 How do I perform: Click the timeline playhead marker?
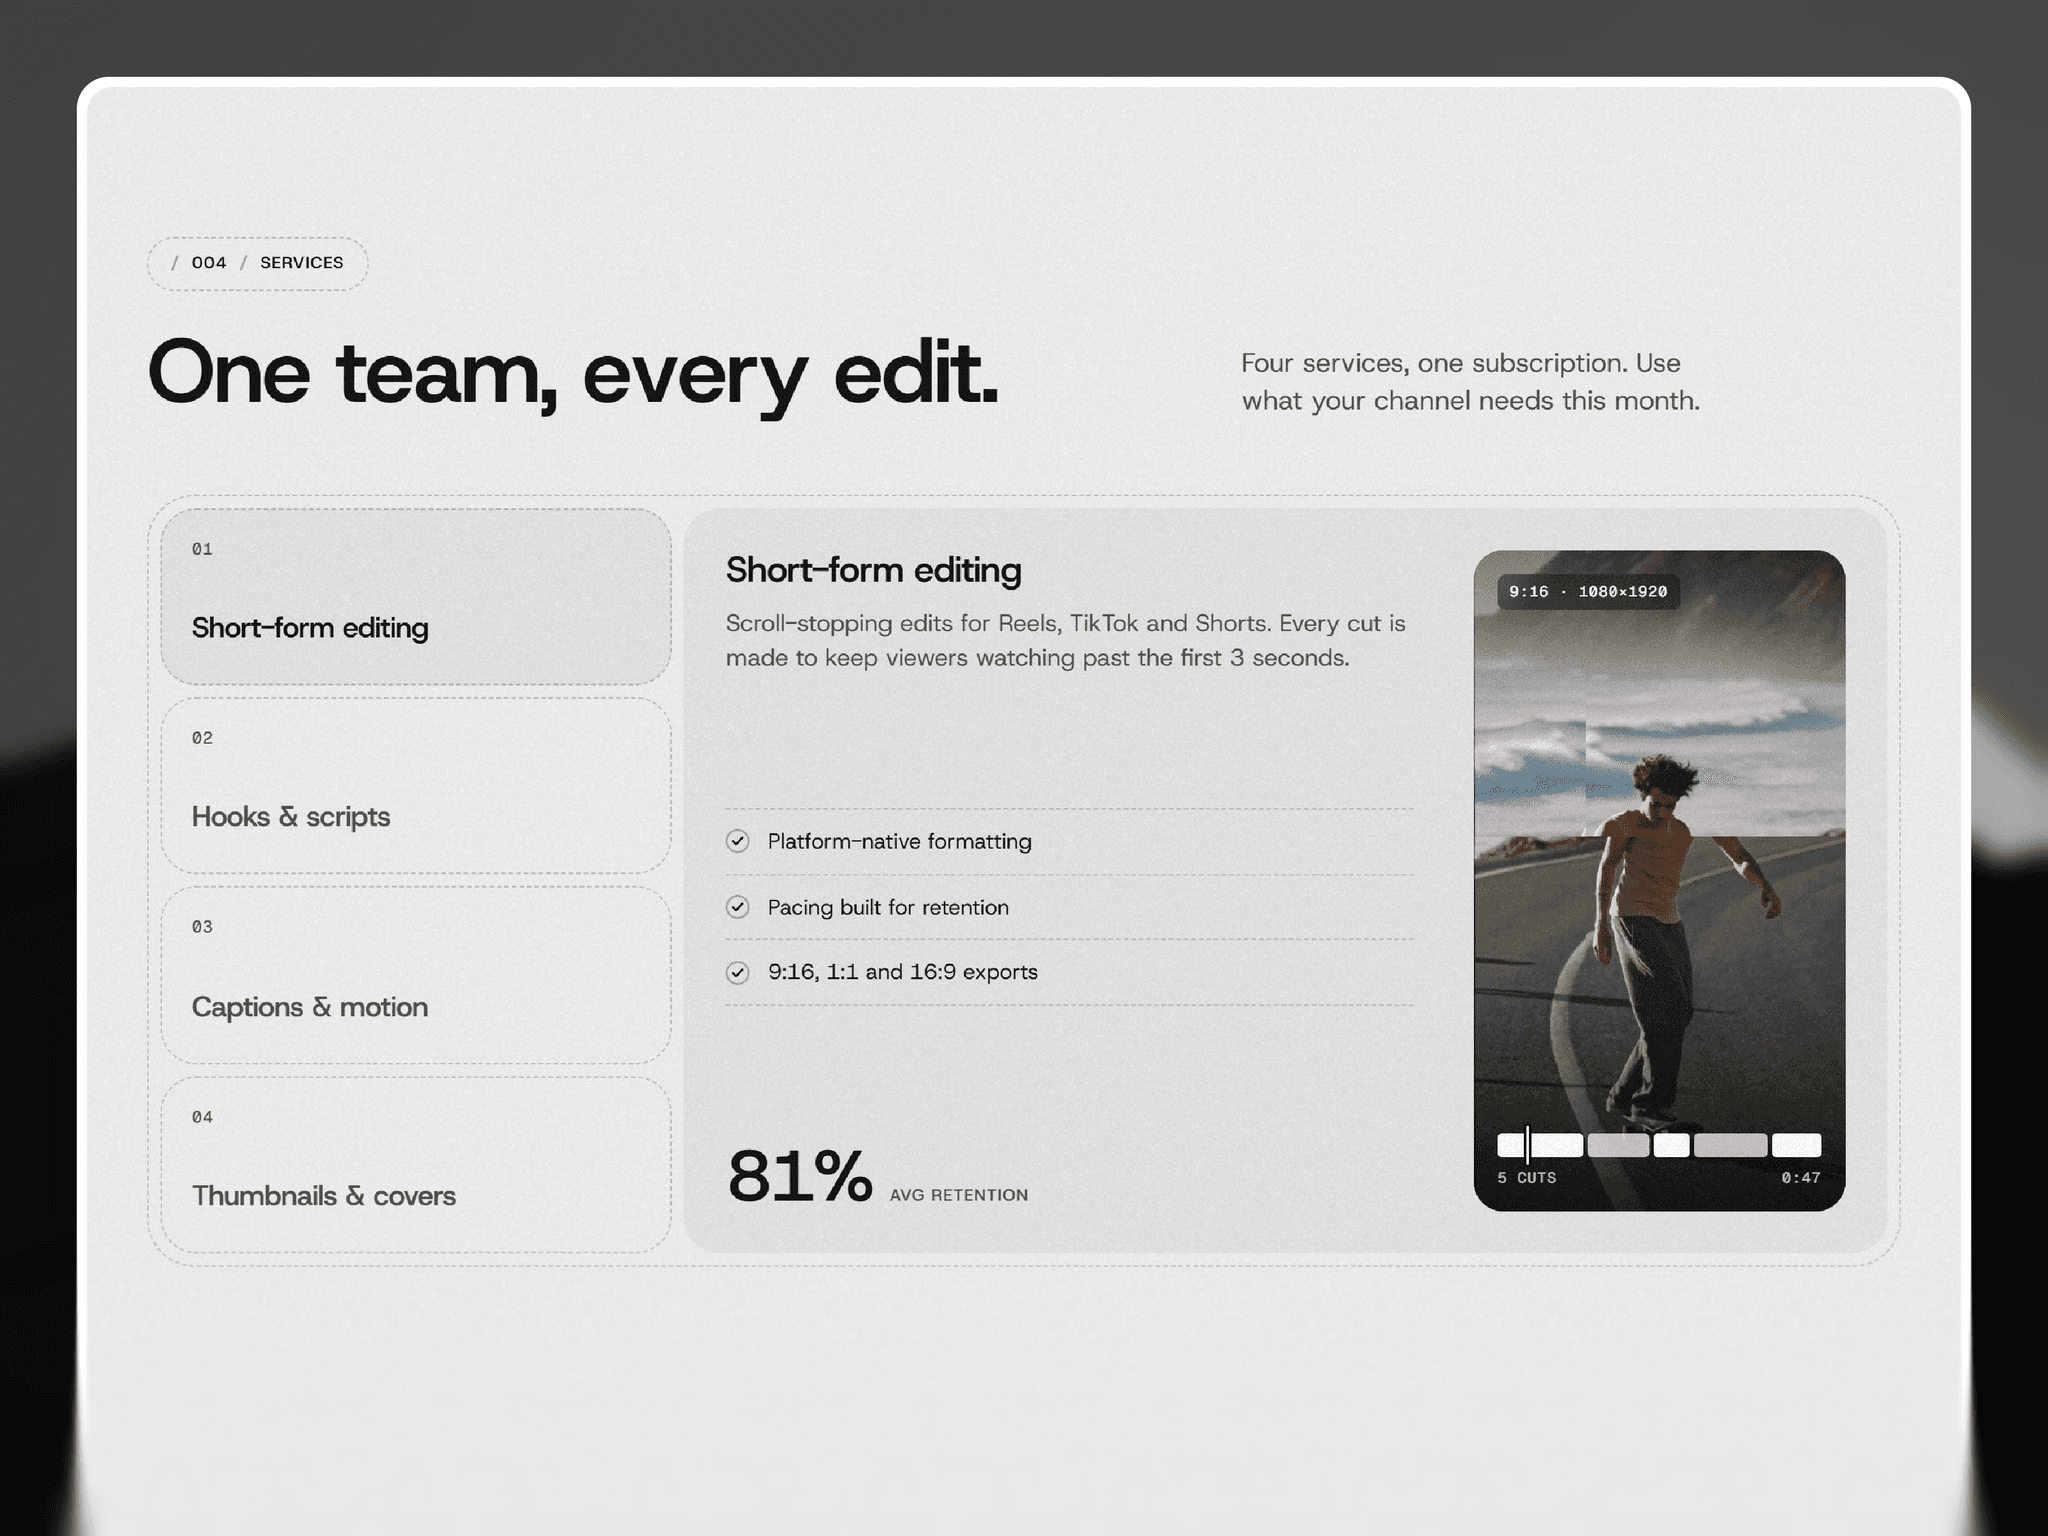point(1527,1144)
